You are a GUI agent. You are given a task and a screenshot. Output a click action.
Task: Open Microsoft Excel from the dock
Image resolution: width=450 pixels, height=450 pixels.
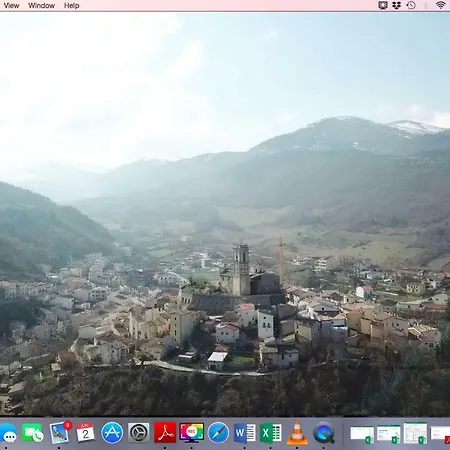click(271, 433)
